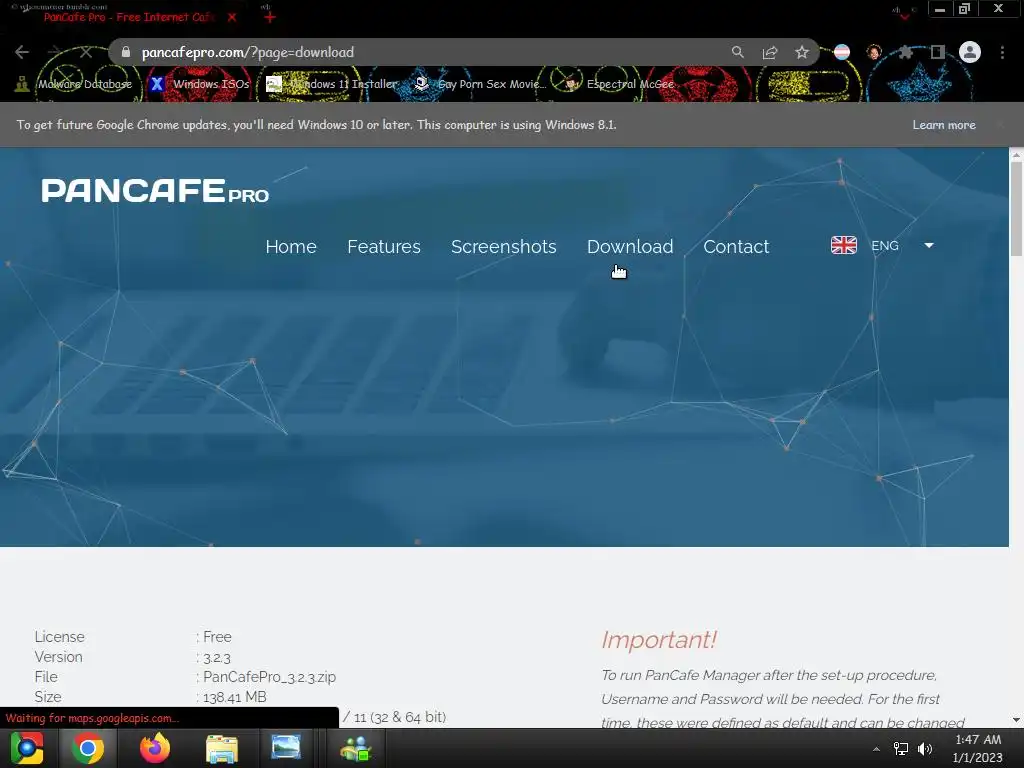
Task: Open the Screenshots menu item
Action: [504, 246]
